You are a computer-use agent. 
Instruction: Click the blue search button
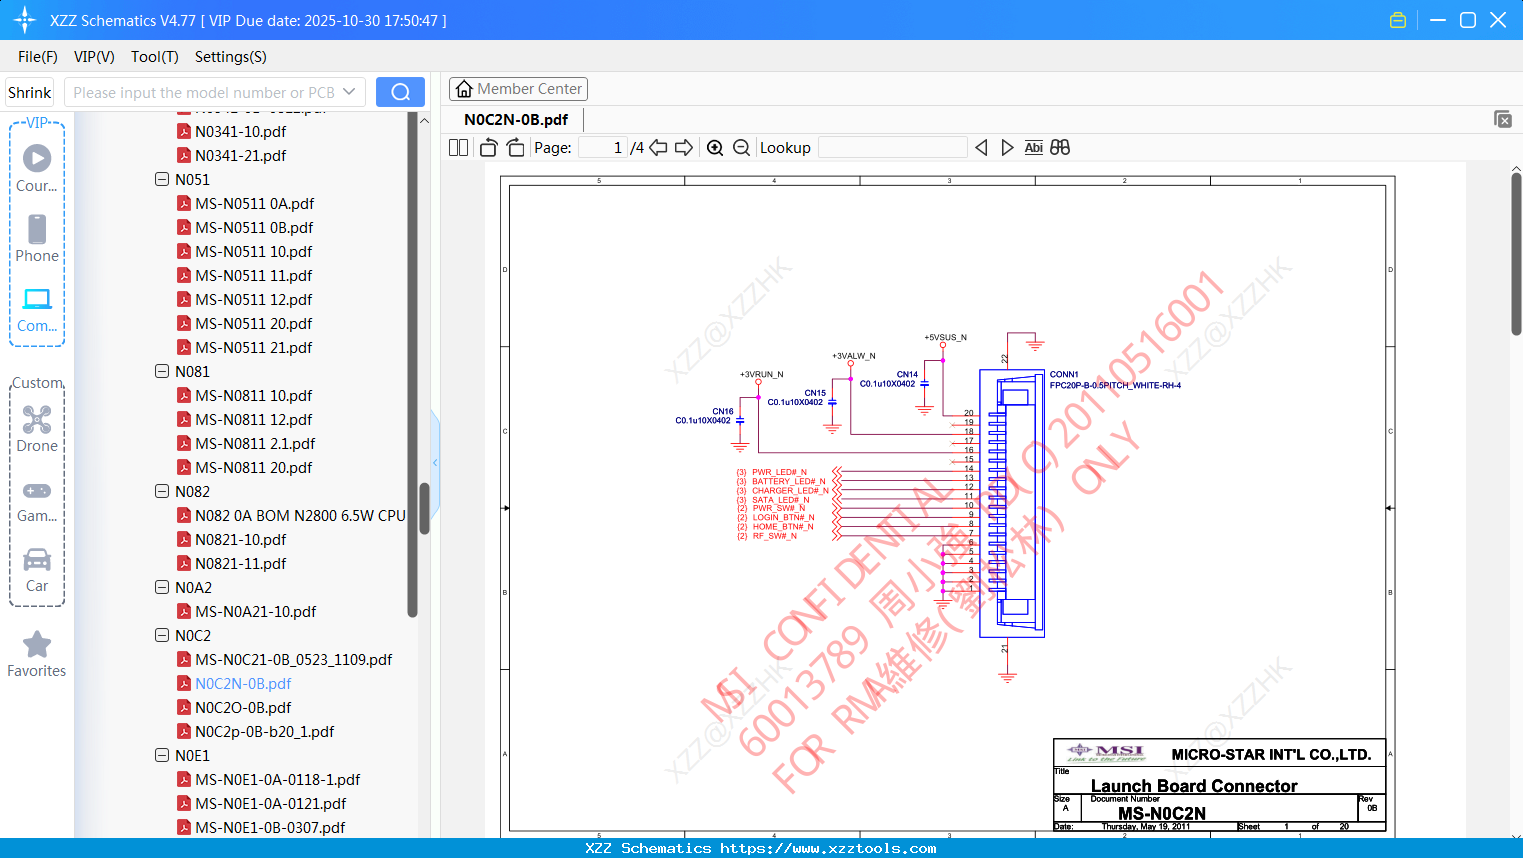tap(400, 92)
